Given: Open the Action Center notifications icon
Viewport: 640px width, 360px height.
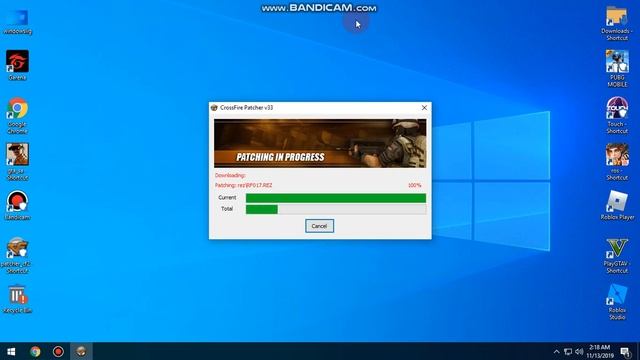Looking at the screenshot, I should pos(625,352).
